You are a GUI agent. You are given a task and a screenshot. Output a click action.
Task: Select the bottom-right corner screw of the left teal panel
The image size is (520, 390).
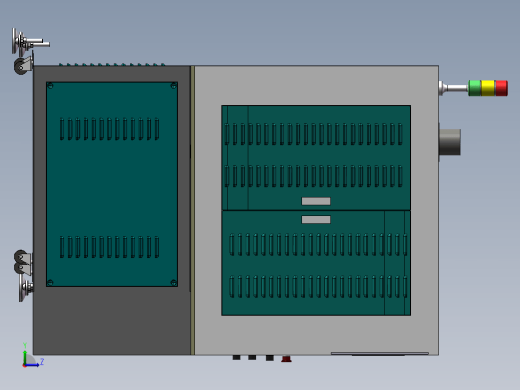pyautogui.click(x=173, y=283)
